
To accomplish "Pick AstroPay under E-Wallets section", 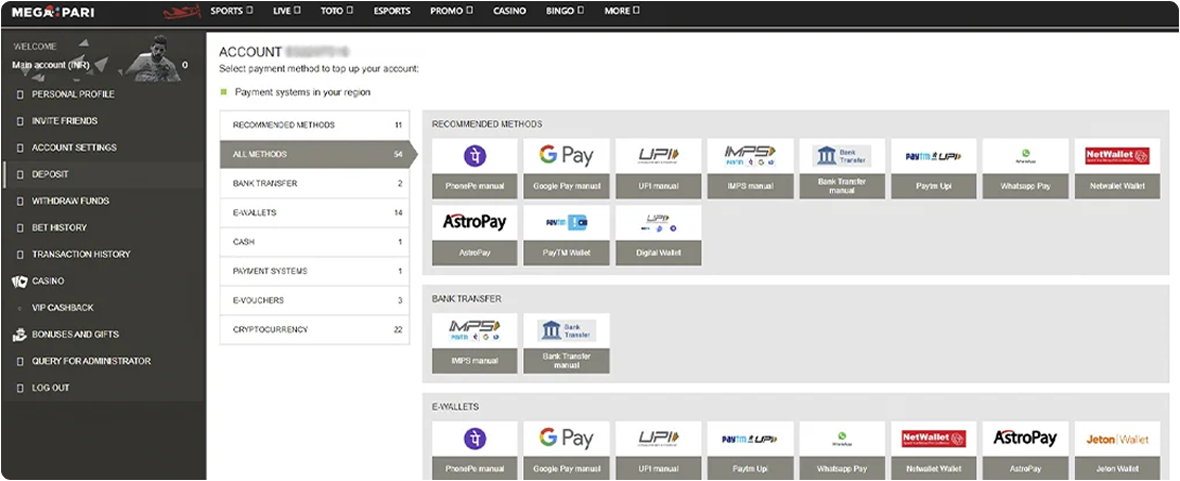I will [x=1026, y=450].
